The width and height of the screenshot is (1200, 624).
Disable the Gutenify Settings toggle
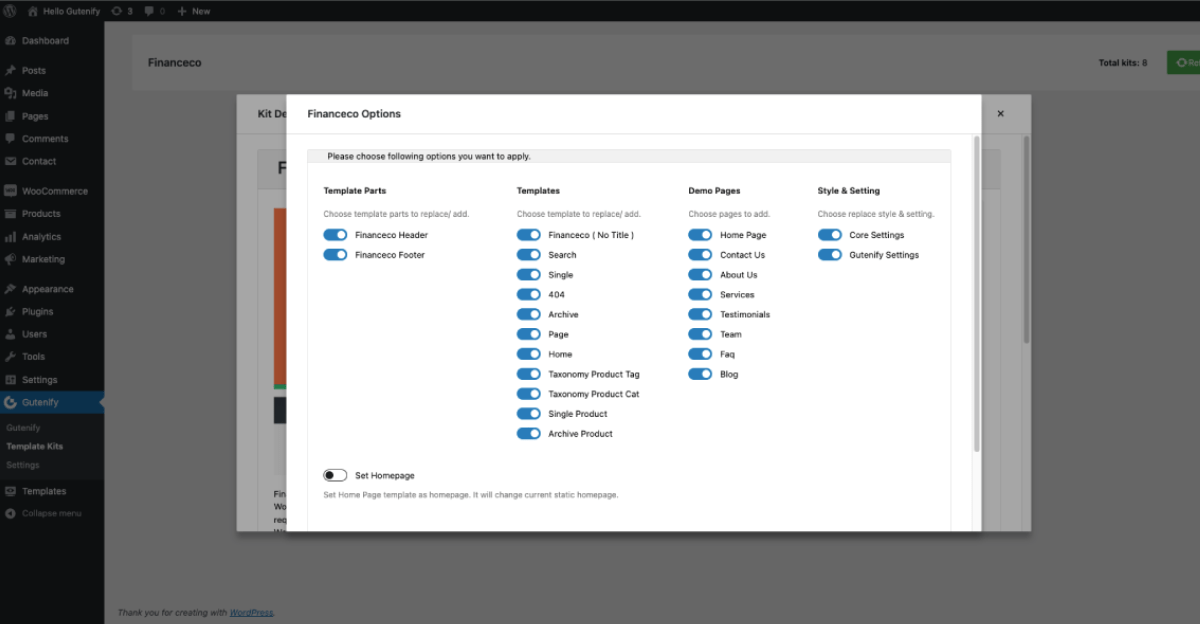coord(830,255)
